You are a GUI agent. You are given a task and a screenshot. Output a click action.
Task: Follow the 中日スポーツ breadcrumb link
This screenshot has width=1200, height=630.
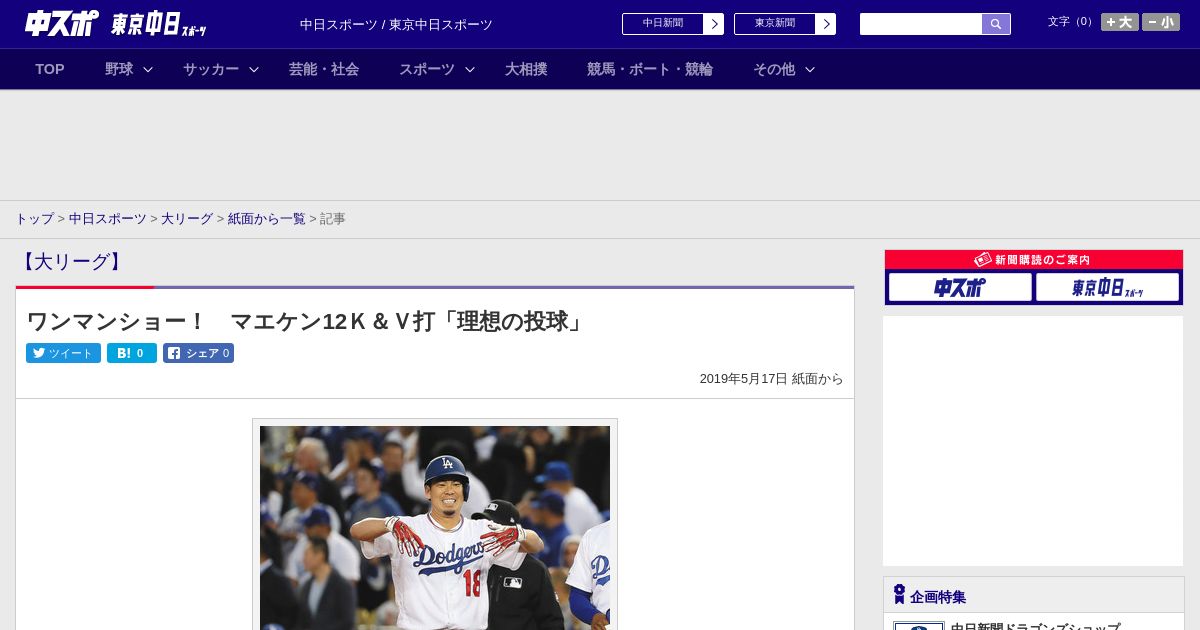[x=107, y=219]
